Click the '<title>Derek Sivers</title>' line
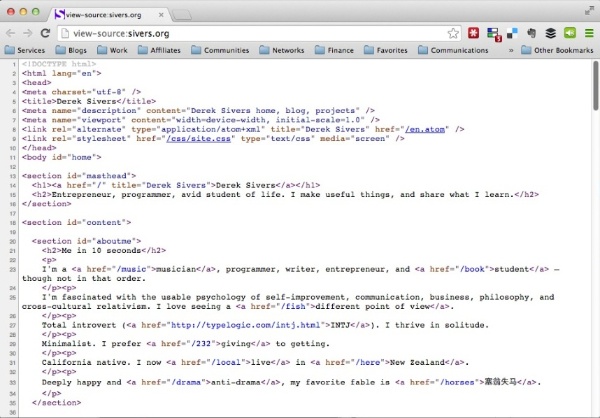Viewport: 600px width, 418px height. pyautogui.click(x=89, y=101)
